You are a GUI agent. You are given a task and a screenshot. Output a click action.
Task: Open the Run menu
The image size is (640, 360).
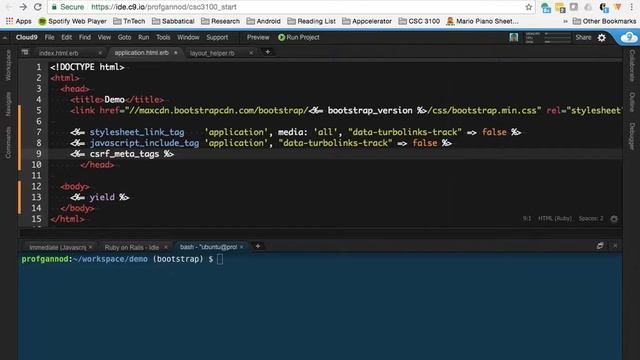point(143,37)
